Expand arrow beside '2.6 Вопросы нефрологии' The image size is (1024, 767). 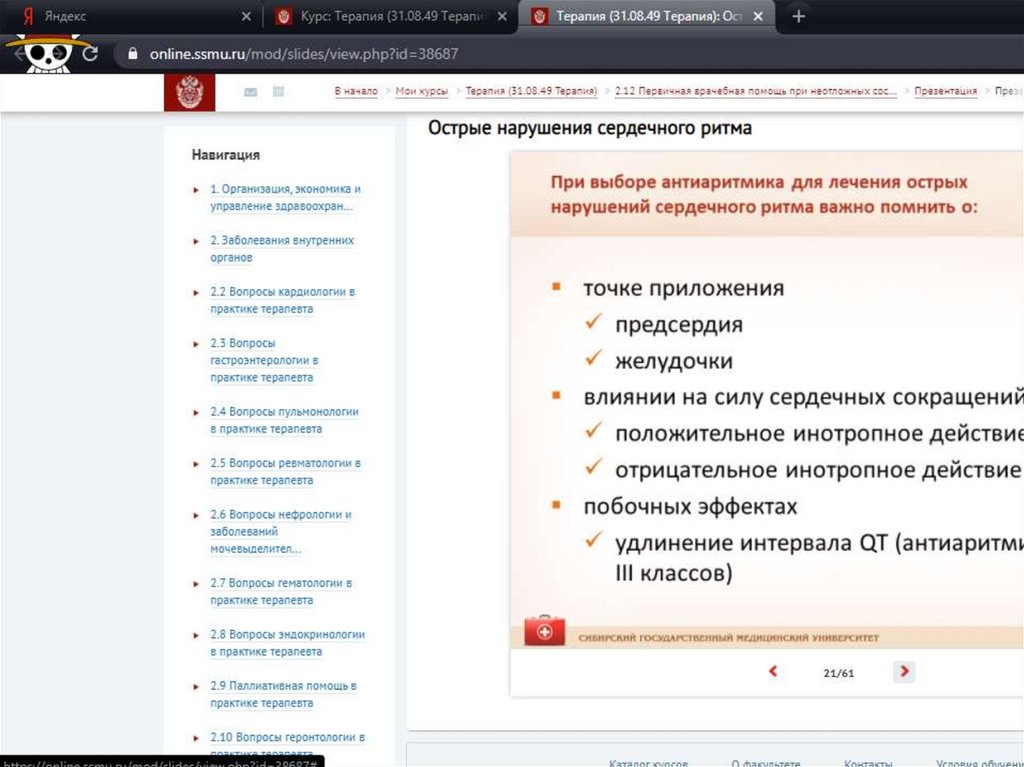coord(196,515)
